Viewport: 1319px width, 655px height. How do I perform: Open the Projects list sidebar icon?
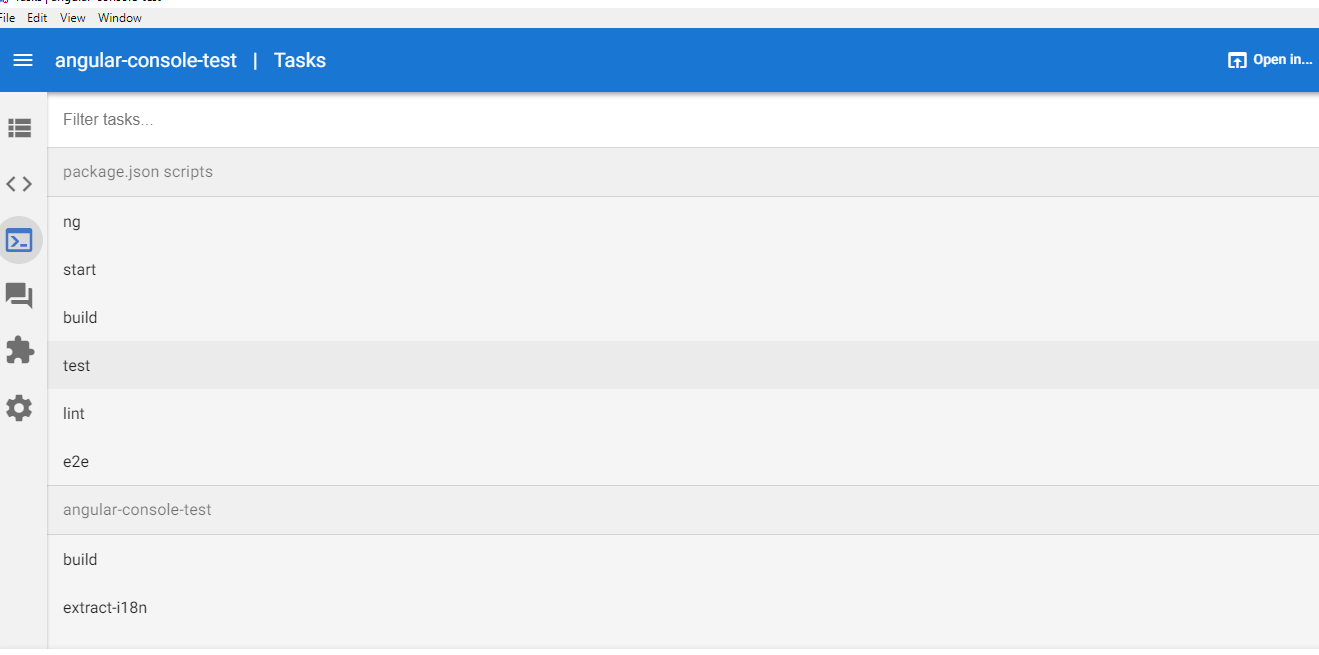pyautogui.click(x=19, y=128)
